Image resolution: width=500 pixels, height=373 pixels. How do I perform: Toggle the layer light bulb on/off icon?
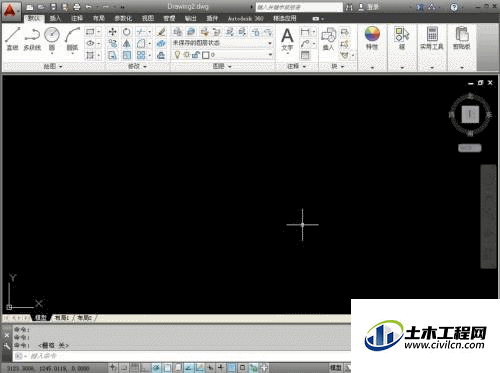[x=177, y=55]
